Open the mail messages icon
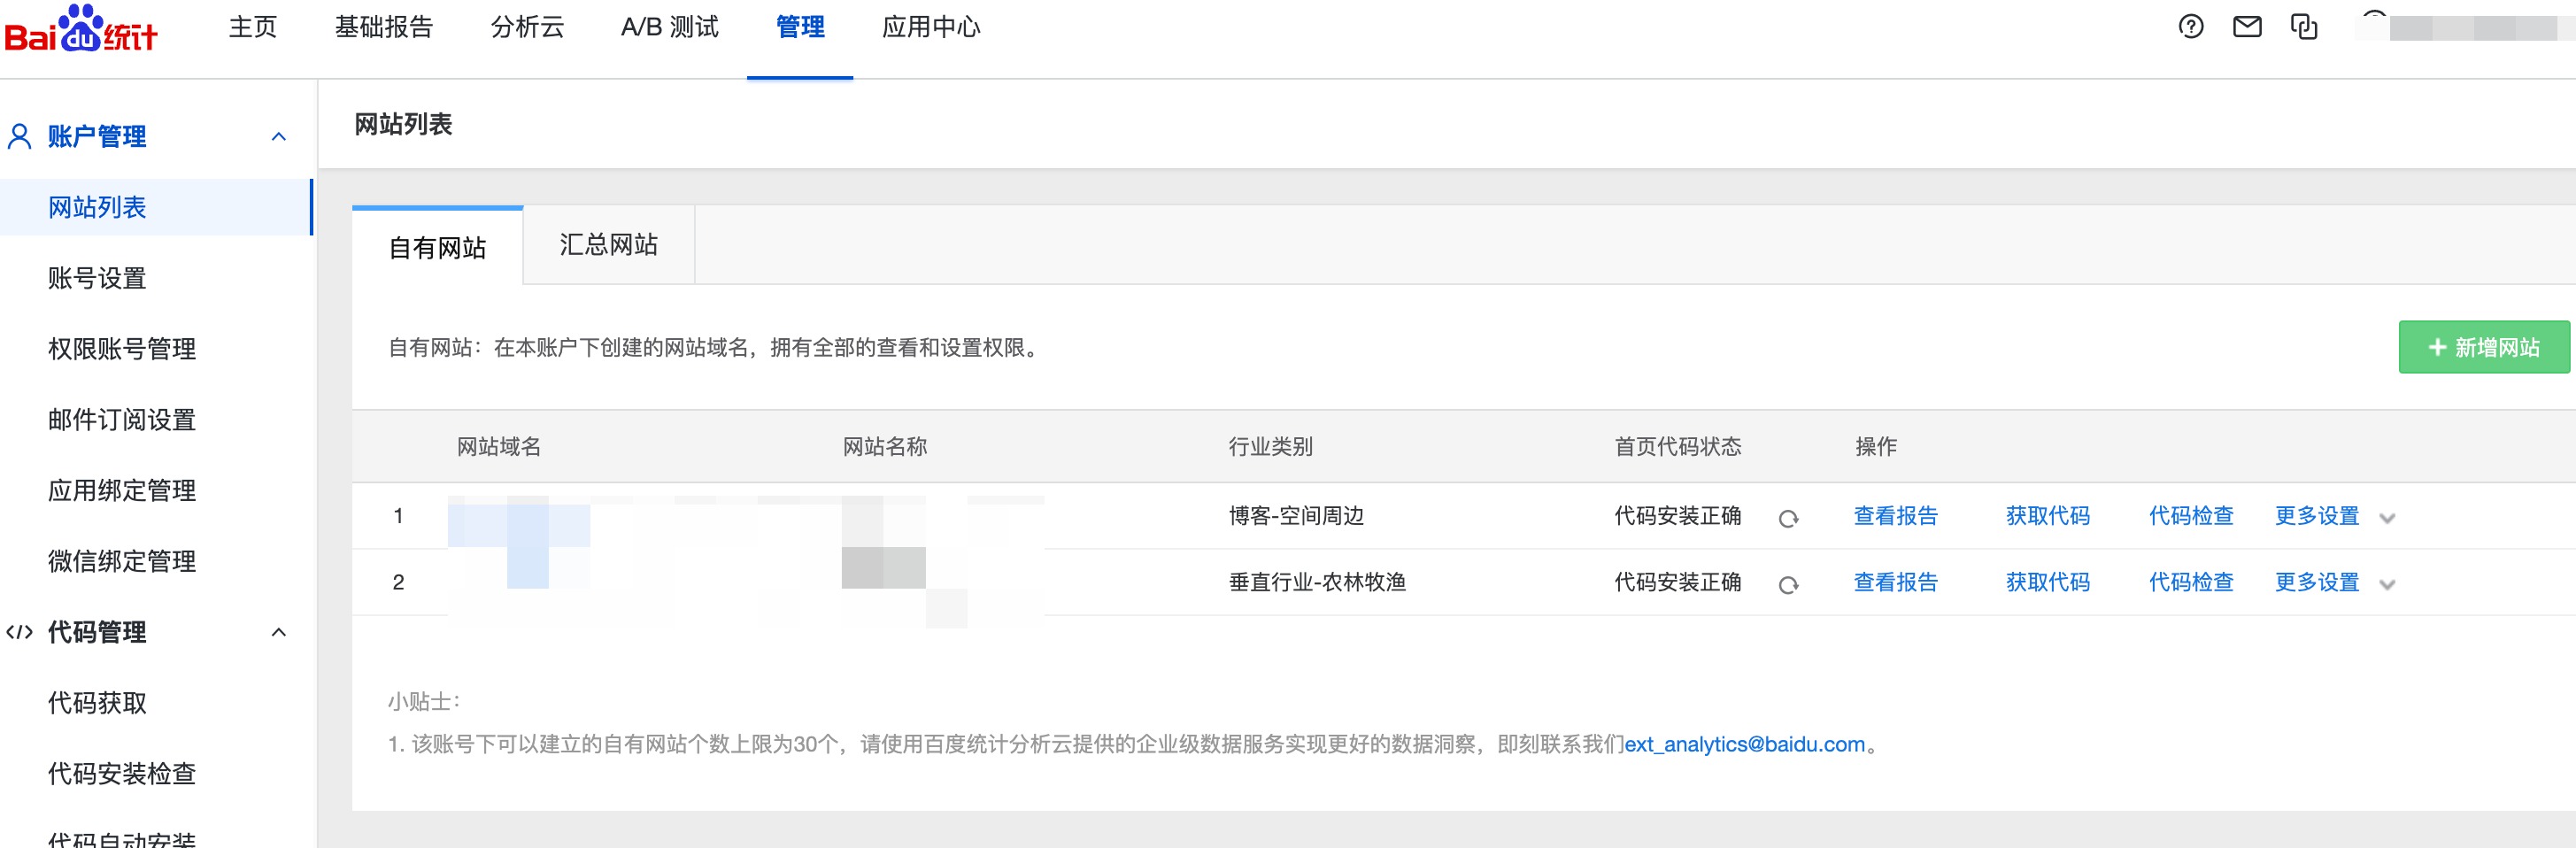2576x848 pixels. point(2247,27)
